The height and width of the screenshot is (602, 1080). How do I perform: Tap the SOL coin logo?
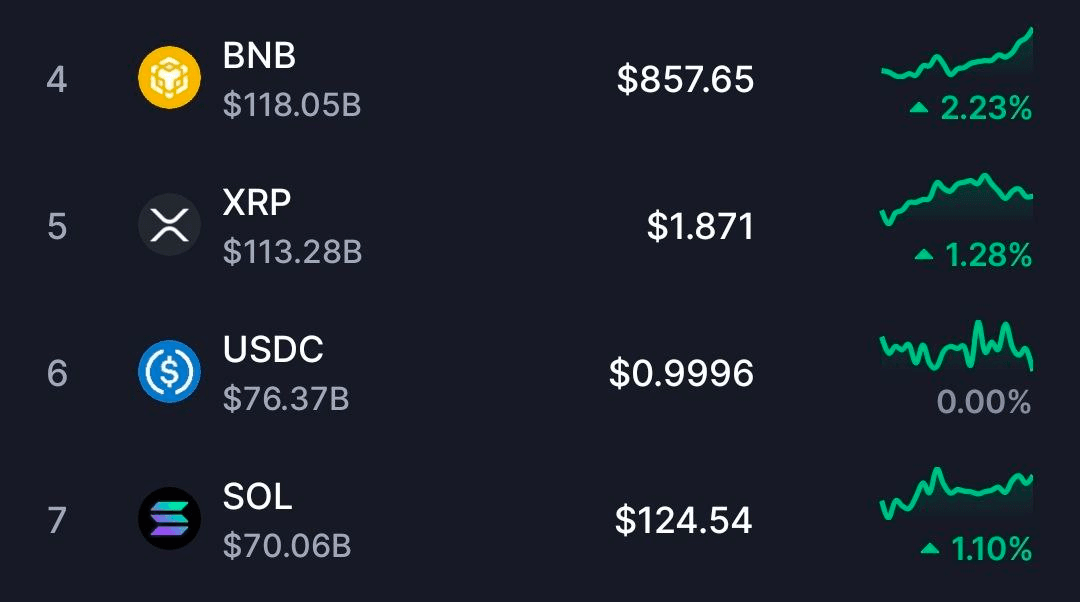tap(169, 519)
